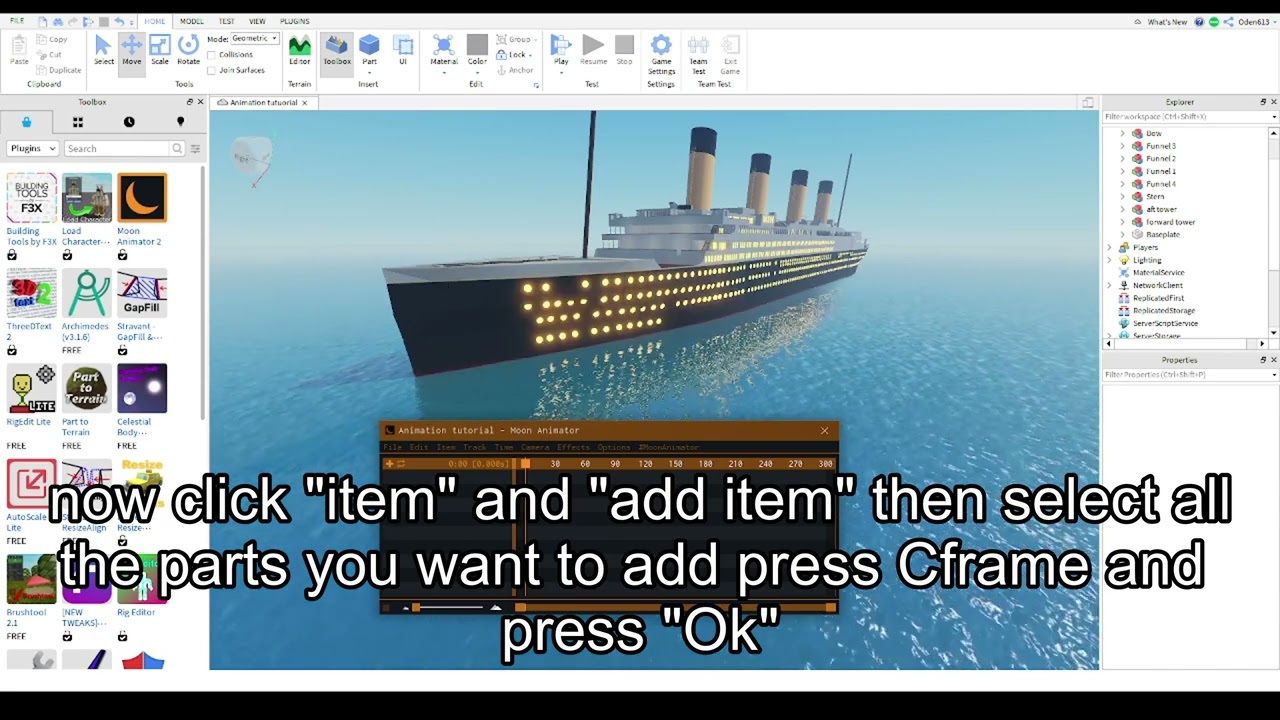
Task: Pick the Rotate tool
Action: coord(188,50)
